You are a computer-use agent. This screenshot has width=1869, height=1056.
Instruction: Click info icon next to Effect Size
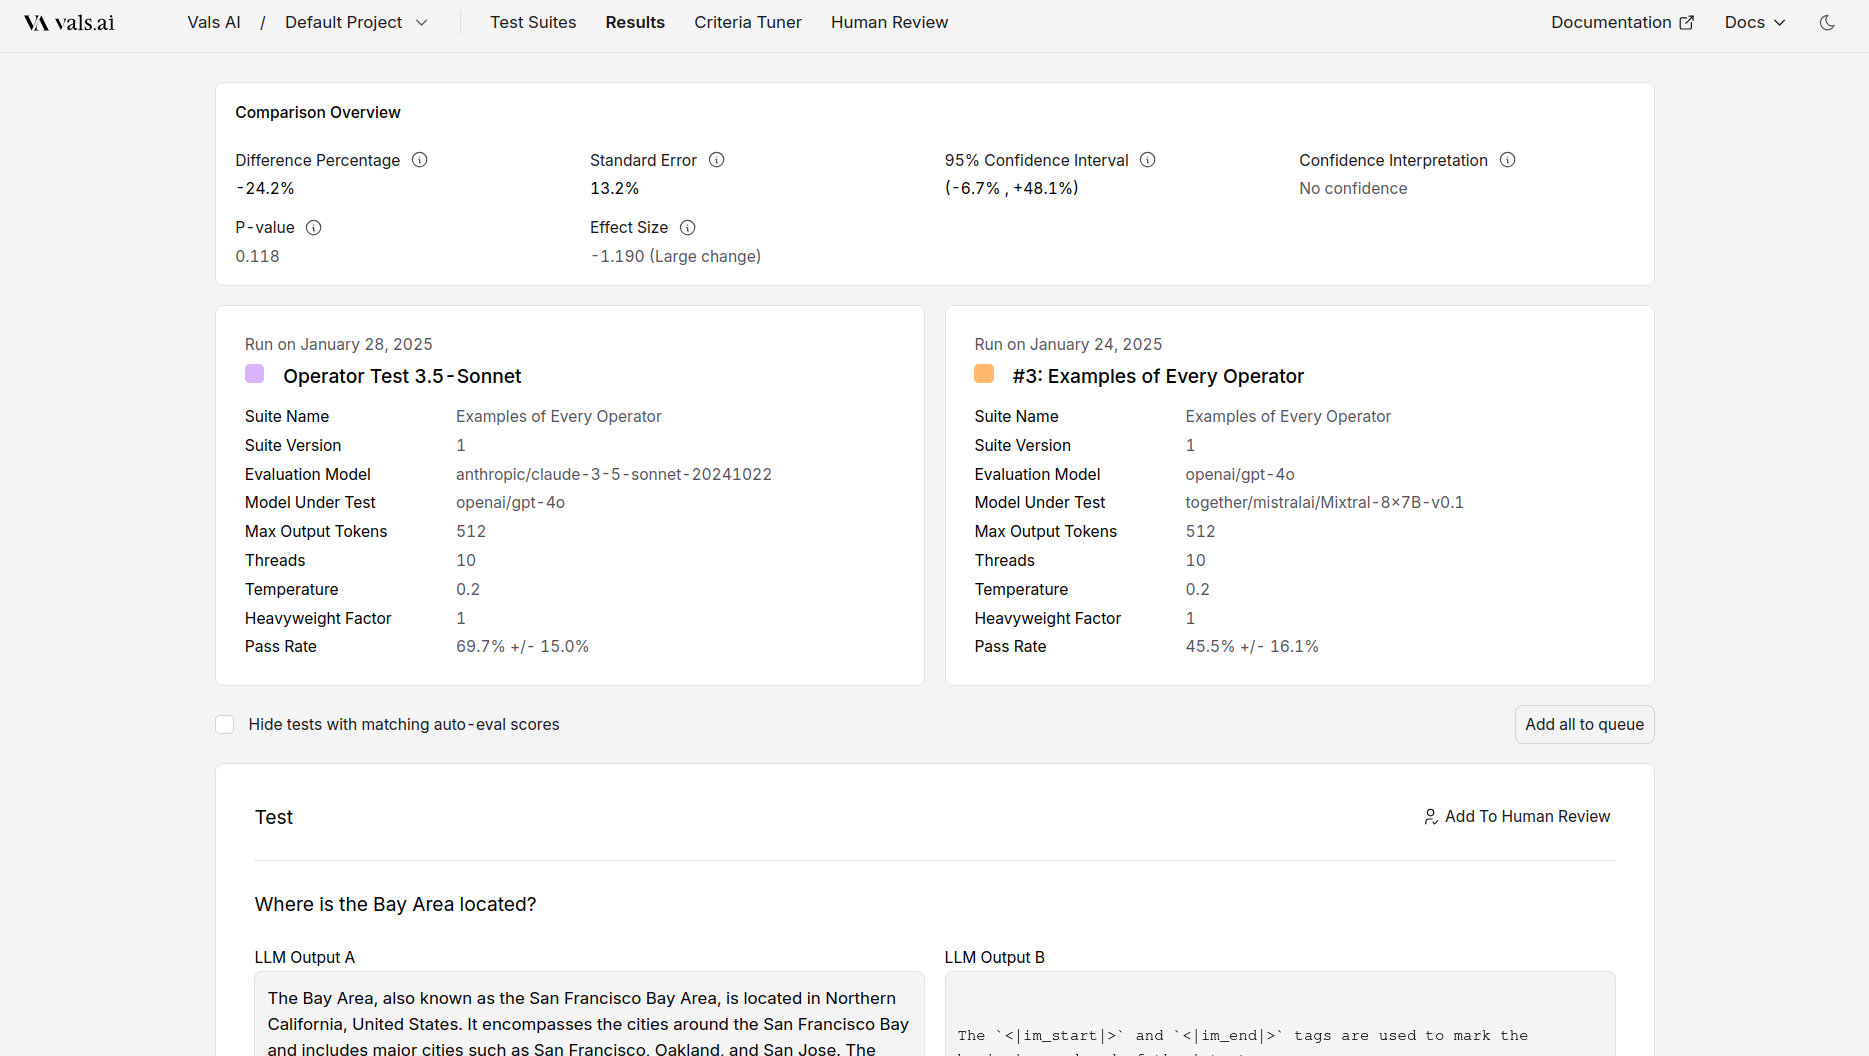pyautogui.click(x=688, y=228)
